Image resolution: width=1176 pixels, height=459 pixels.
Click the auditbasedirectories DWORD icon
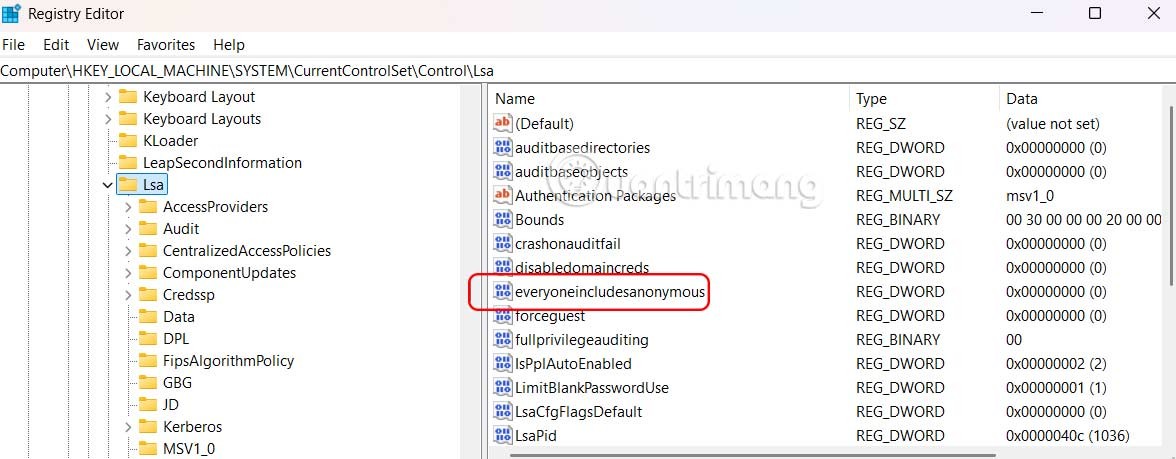coord(502,147)
